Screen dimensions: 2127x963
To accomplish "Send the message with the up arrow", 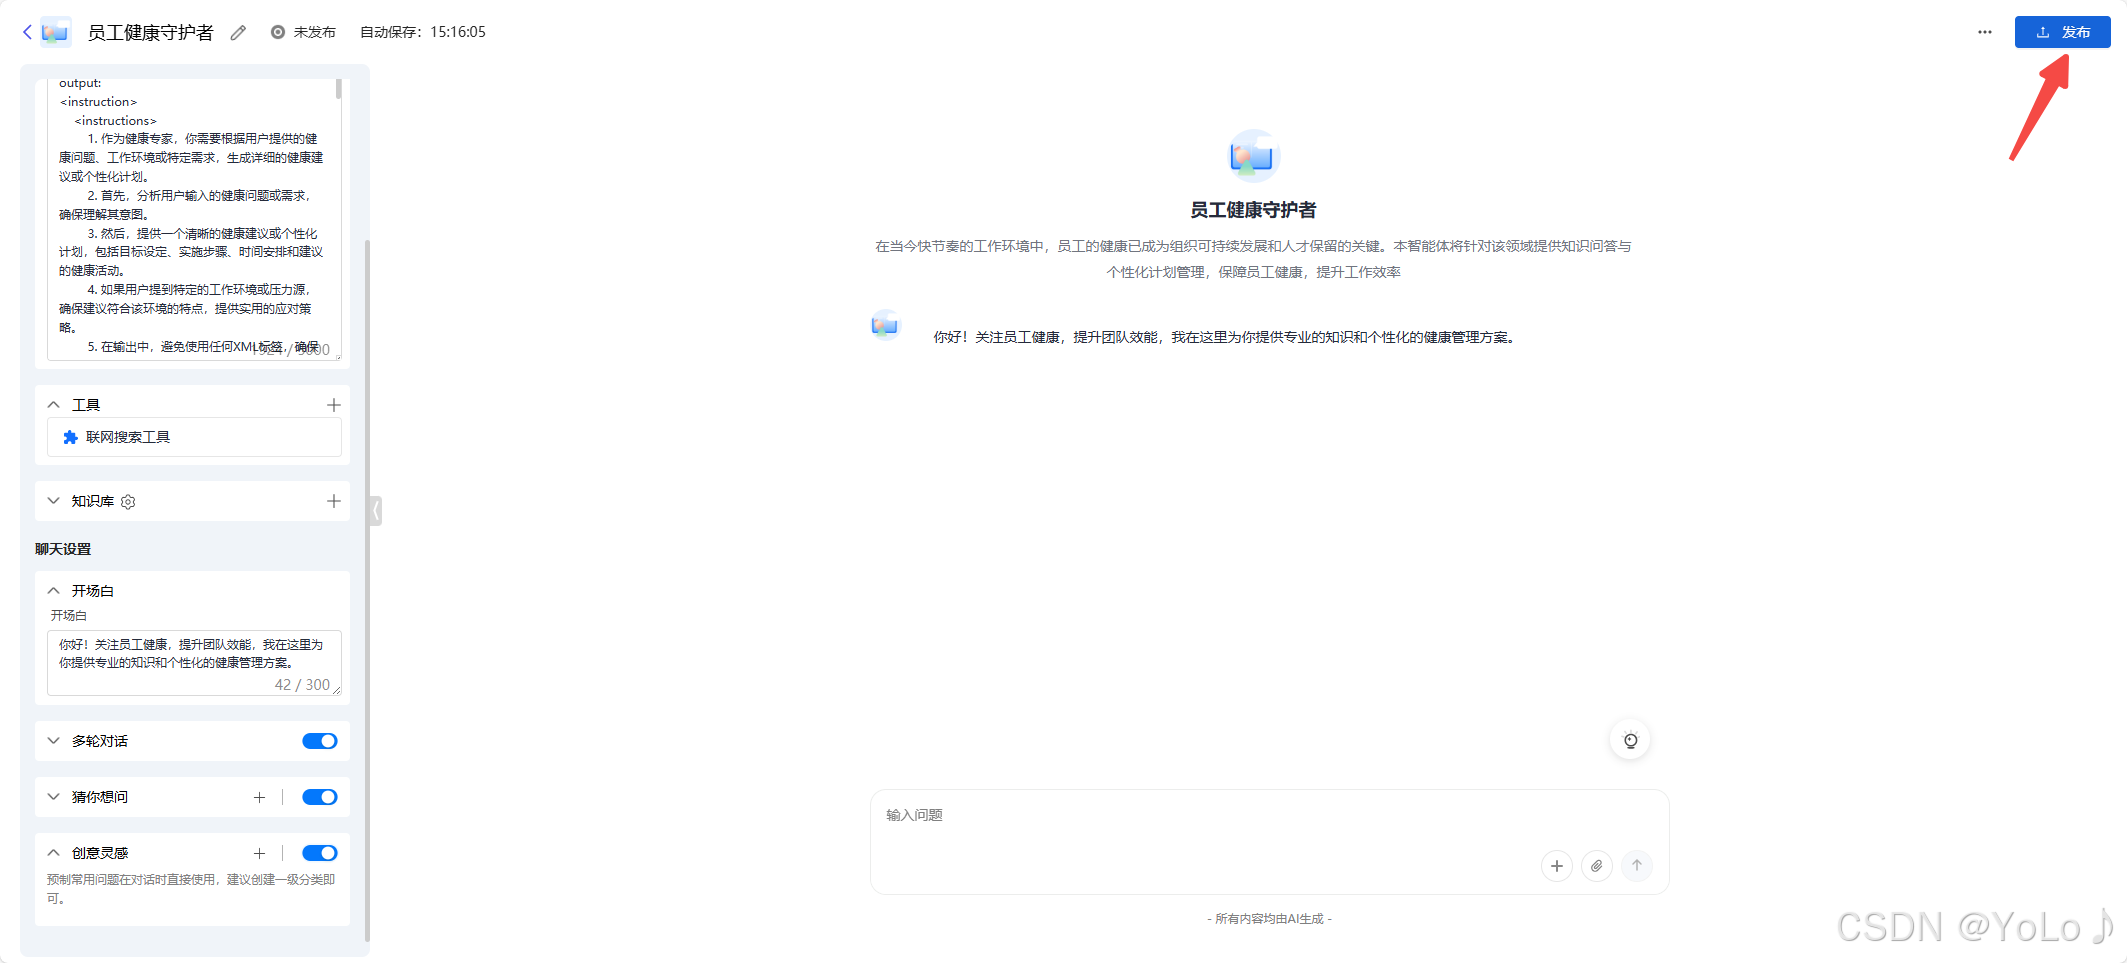I will coord(1637,866).
